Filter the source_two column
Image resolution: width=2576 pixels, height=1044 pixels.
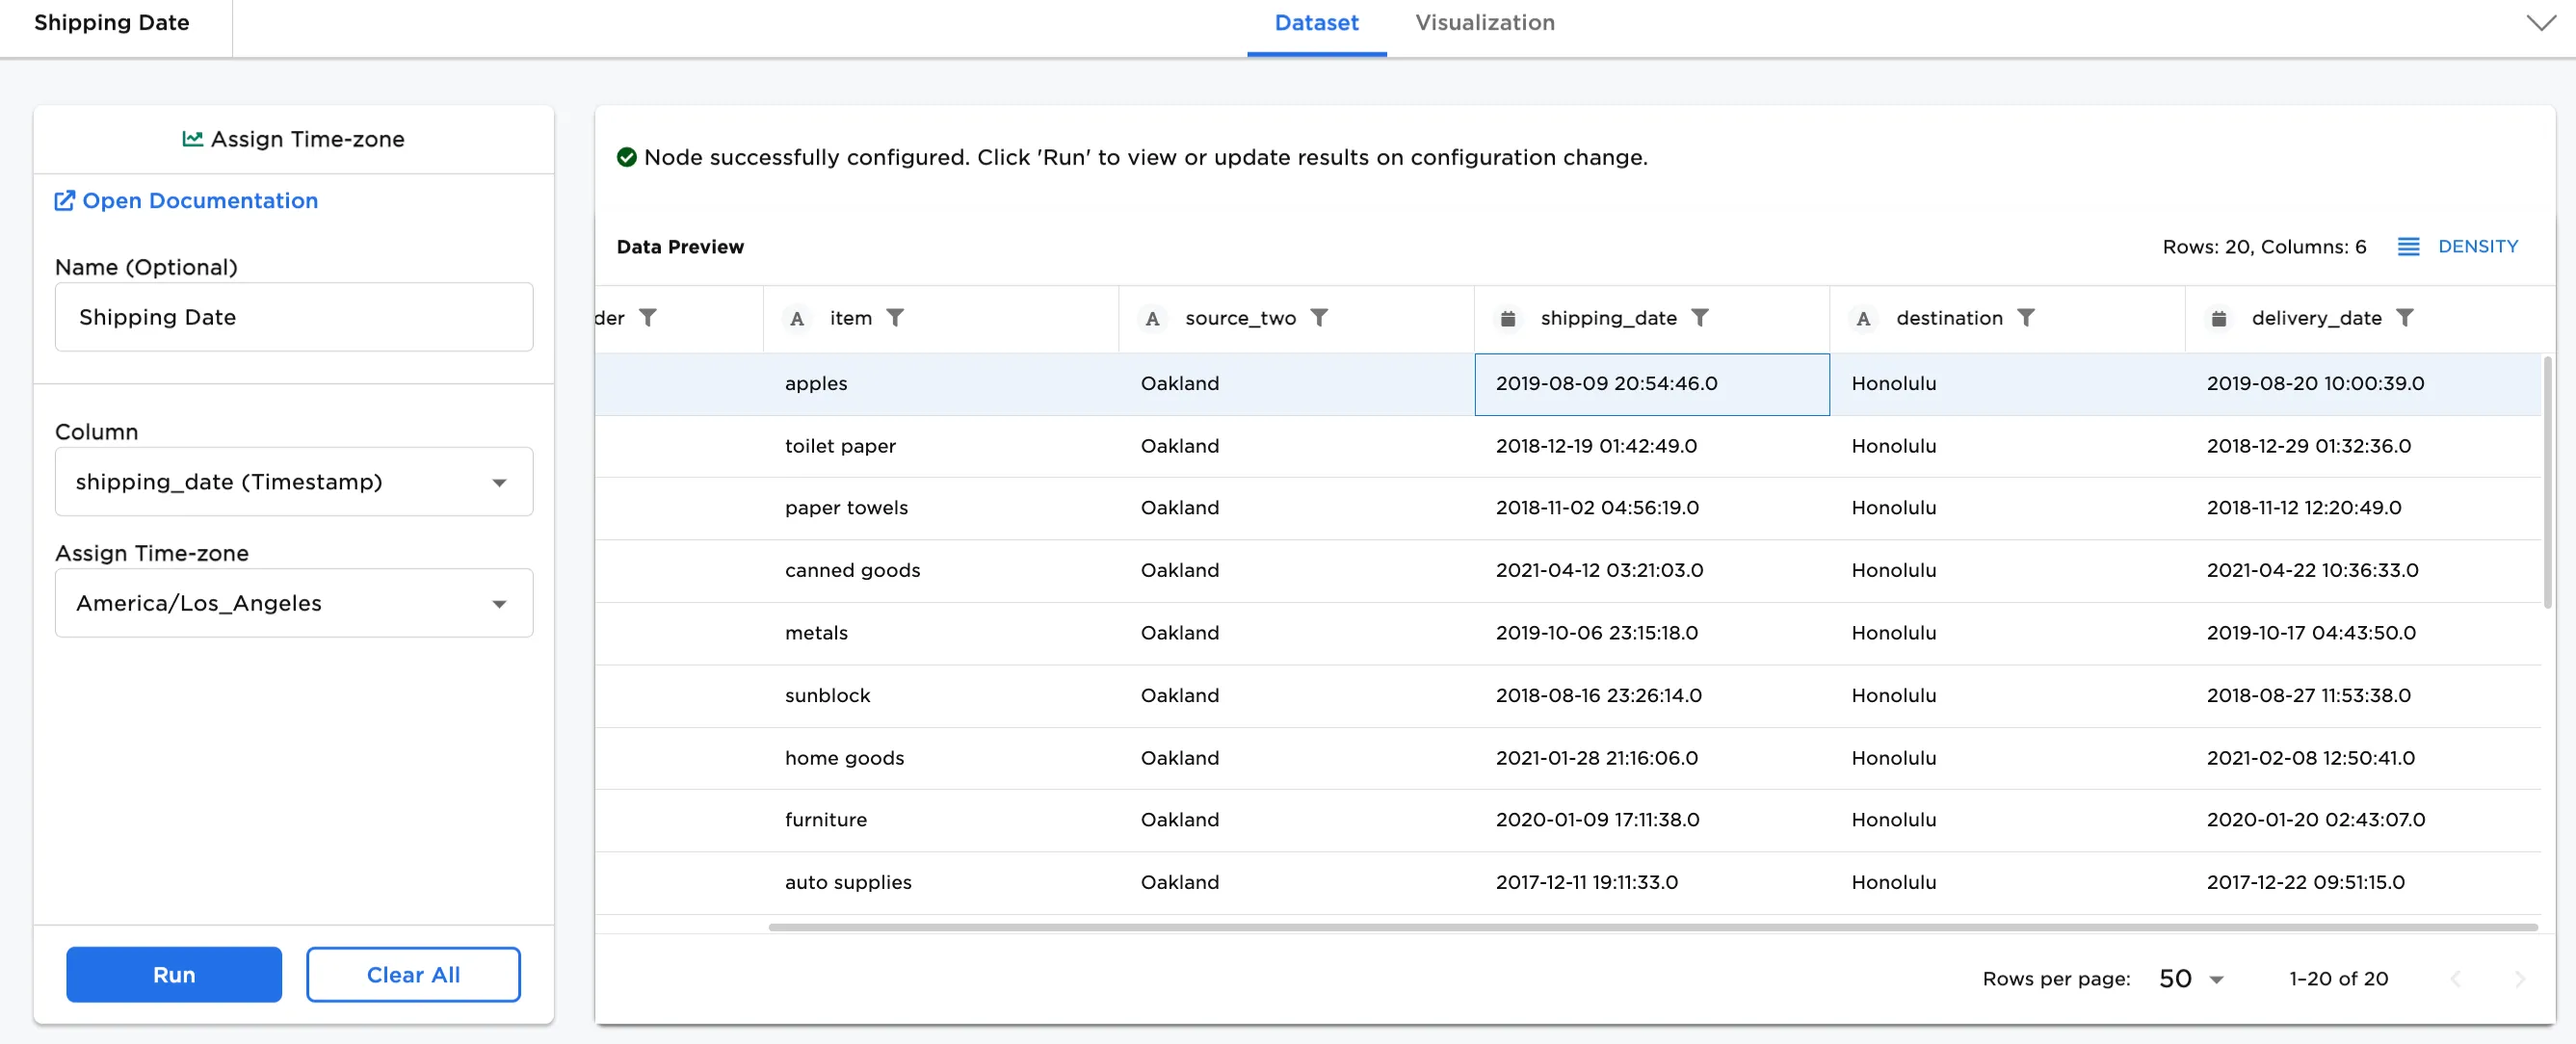[1319, 318]
